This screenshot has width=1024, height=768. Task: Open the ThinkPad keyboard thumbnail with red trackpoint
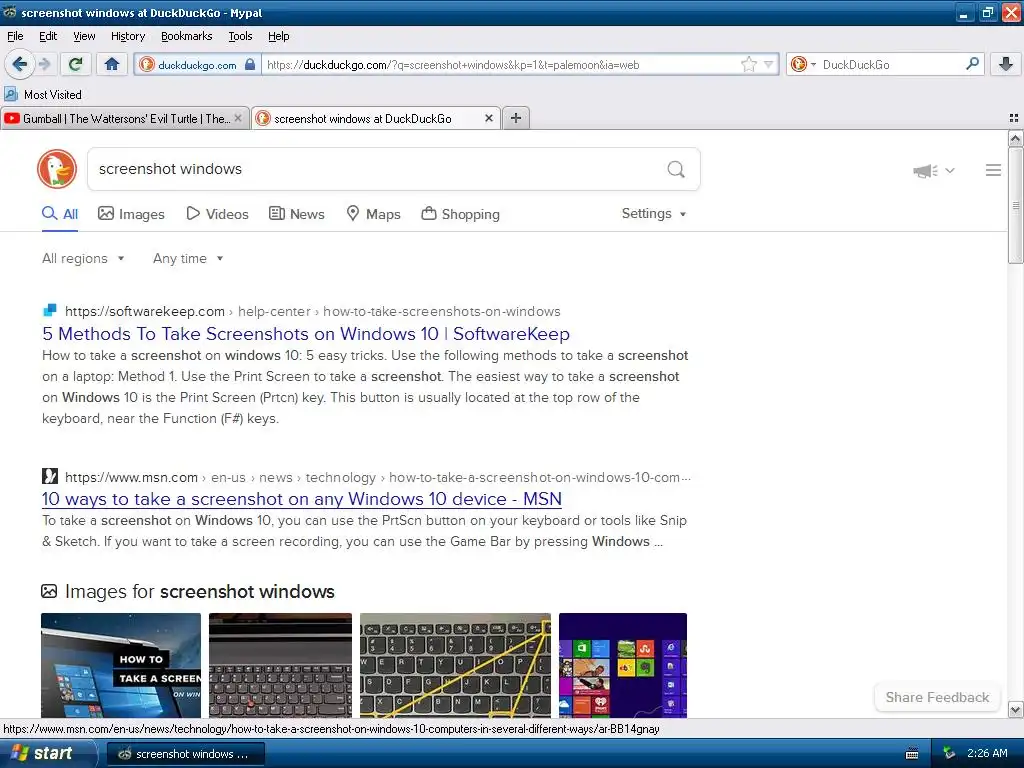tap(280, 665)
